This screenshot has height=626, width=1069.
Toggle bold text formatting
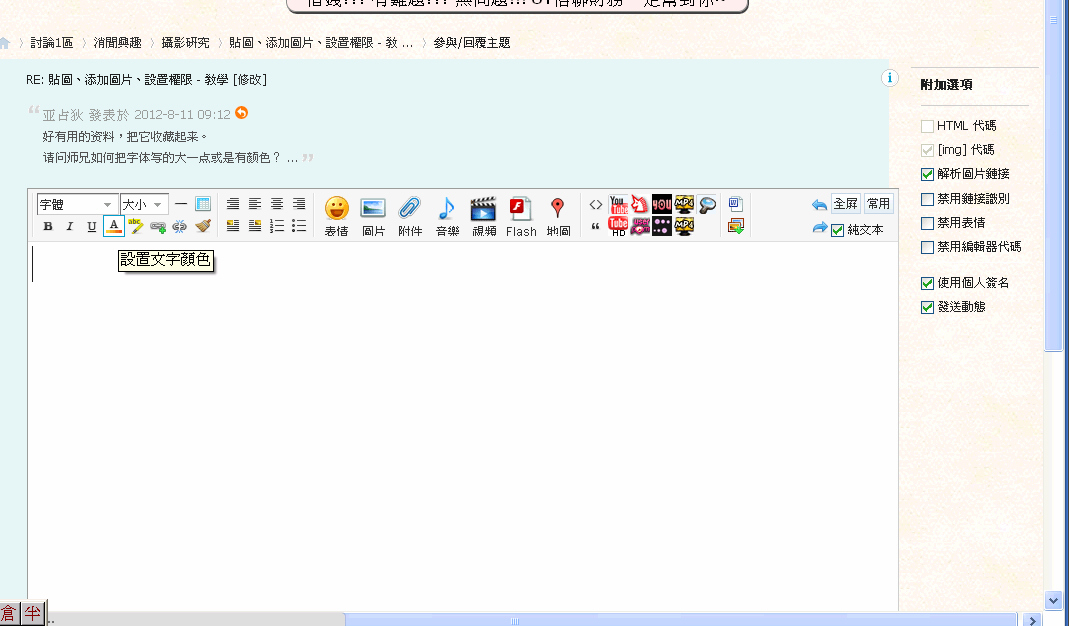[48, 227]
